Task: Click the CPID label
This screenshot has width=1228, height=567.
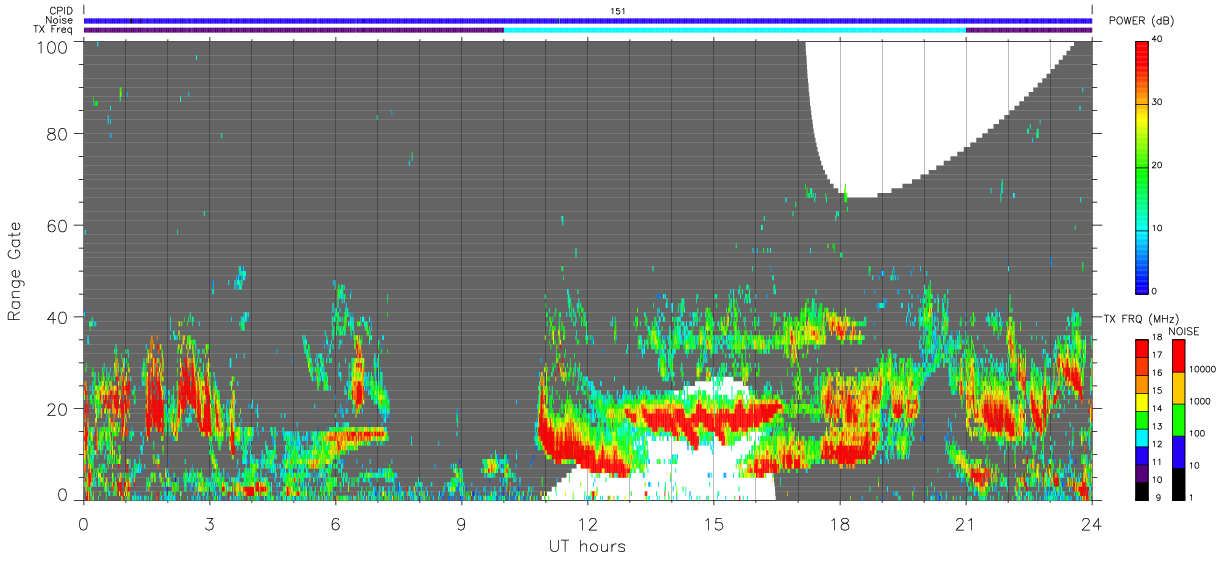Action: coord(62,10)
